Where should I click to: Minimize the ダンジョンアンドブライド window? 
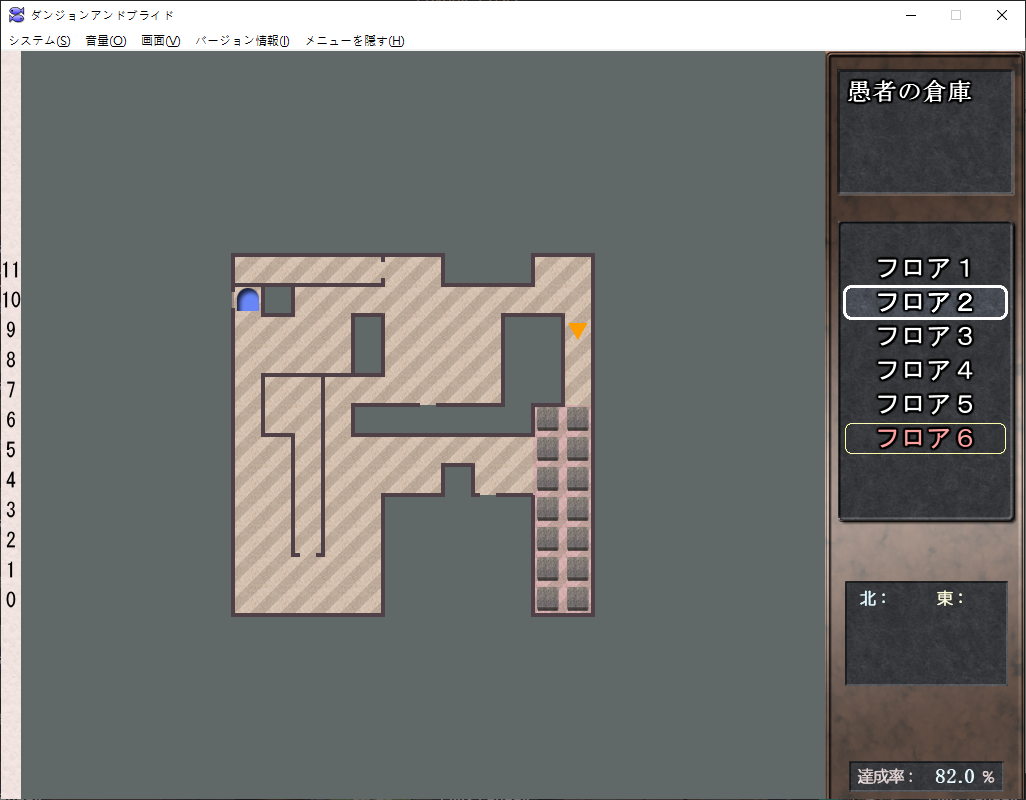pyautogui.click(x=910, y=15)
